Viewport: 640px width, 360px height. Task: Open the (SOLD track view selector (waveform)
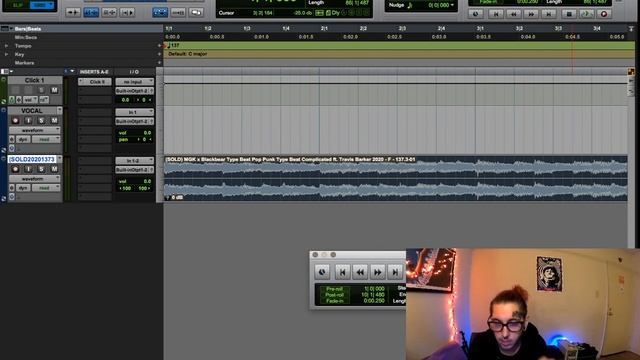(x=35, y=179)
